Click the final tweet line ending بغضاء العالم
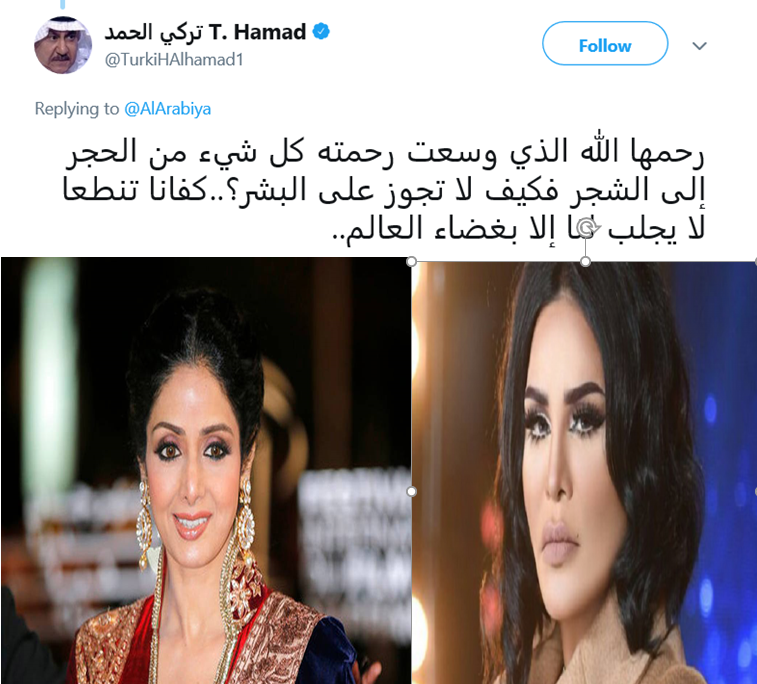This screenshot has height=684, width=757. coord(519,228)
